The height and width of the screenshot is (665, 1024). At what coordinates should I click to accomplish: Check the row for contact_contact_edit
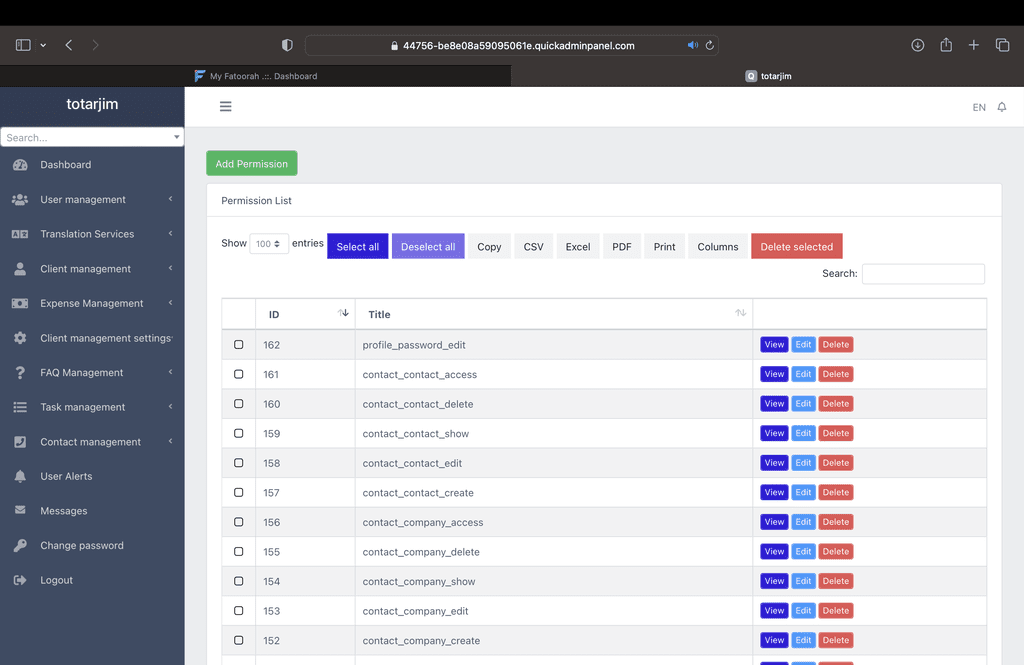point(238,462)
